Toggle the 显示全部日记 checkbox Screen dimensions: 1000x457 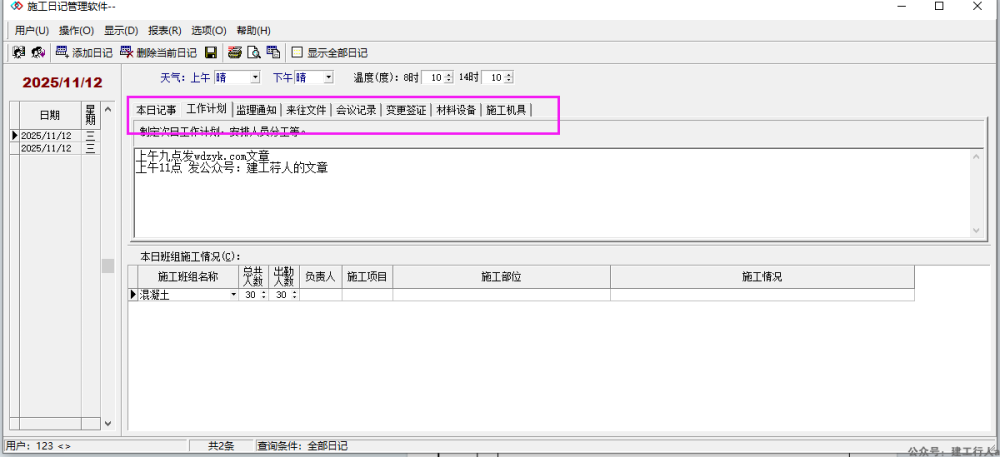[x=297, y=52]
